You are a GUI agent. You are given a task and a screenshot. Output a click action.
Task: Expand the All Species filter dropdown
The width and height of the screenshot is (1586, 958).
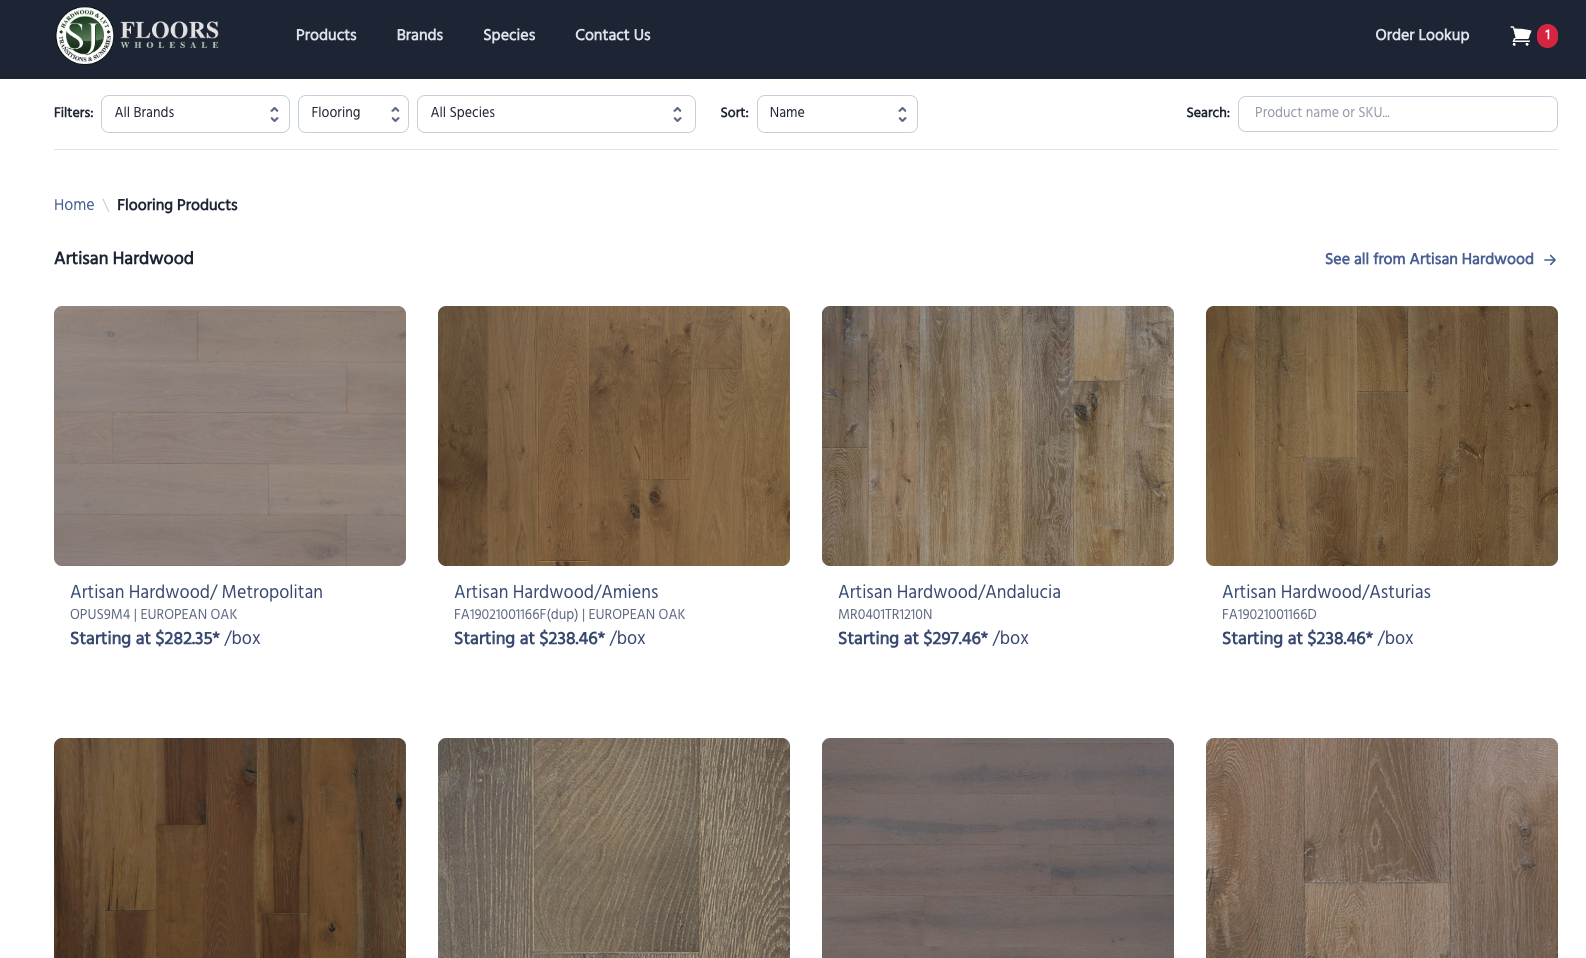[556, 114]
